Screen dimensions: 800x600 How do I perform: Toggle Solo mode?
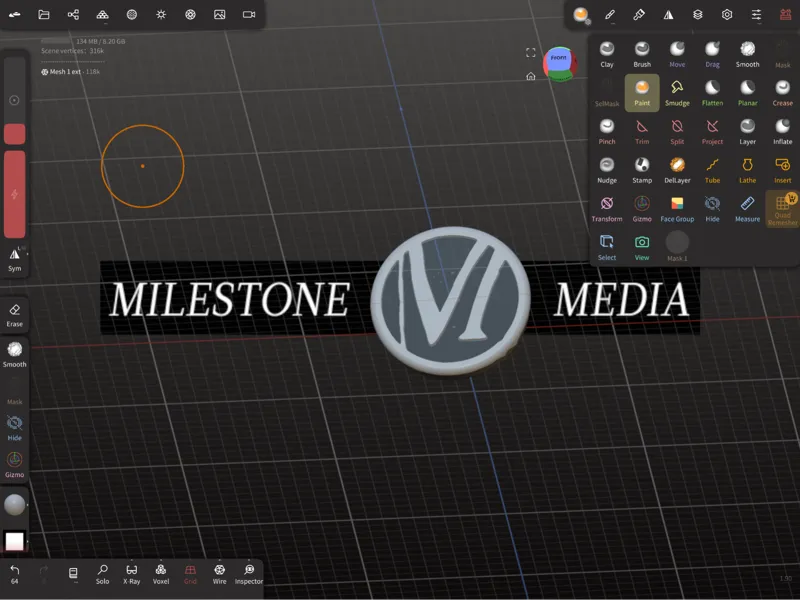point(102,574)
